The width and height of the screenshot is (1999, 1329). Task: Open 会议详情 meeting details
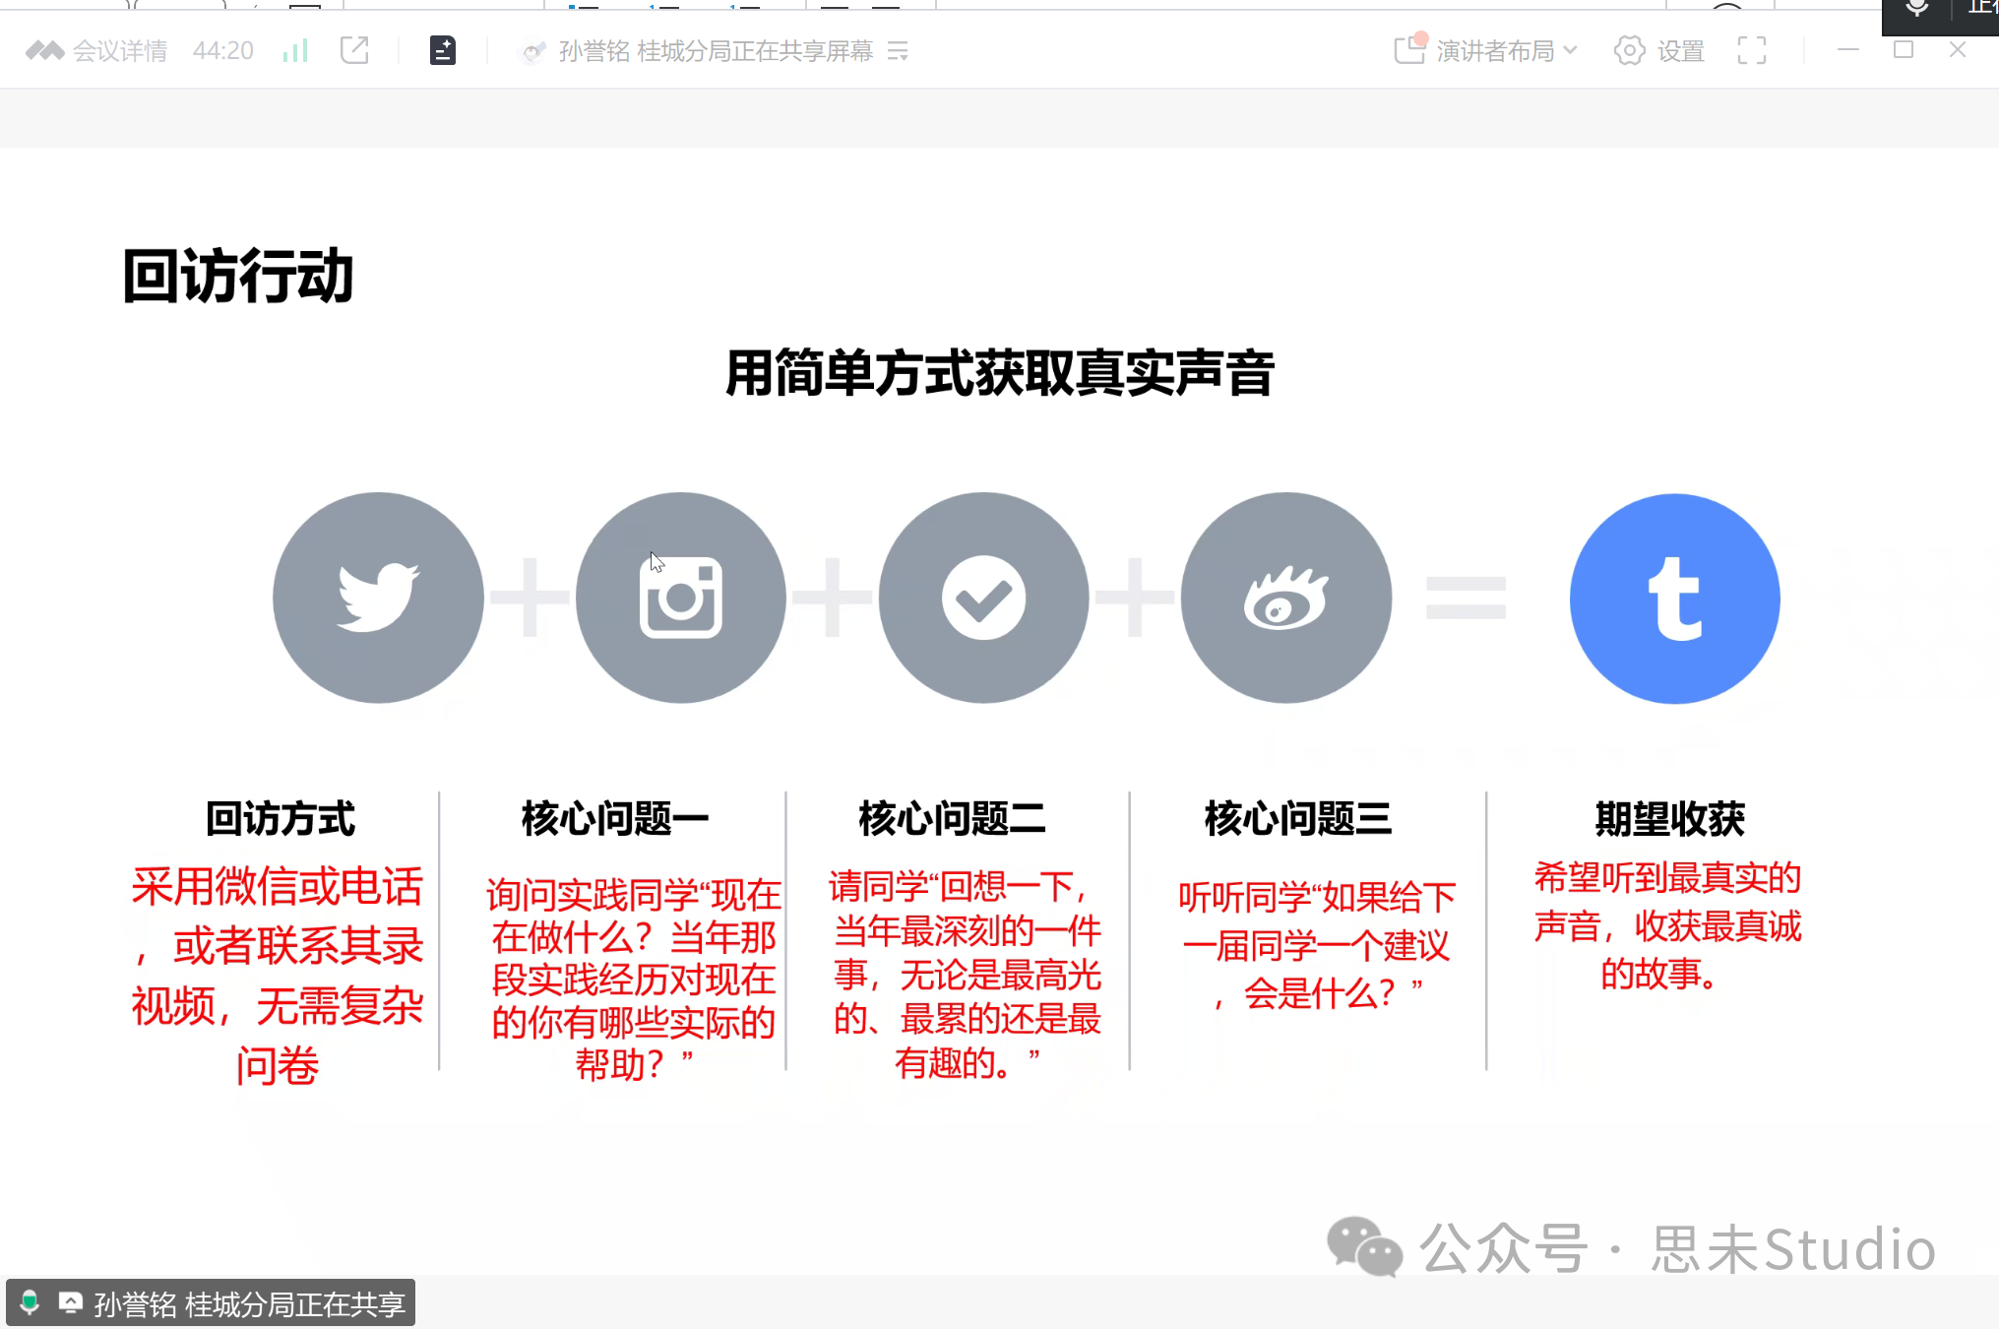[x=121, y=49]
